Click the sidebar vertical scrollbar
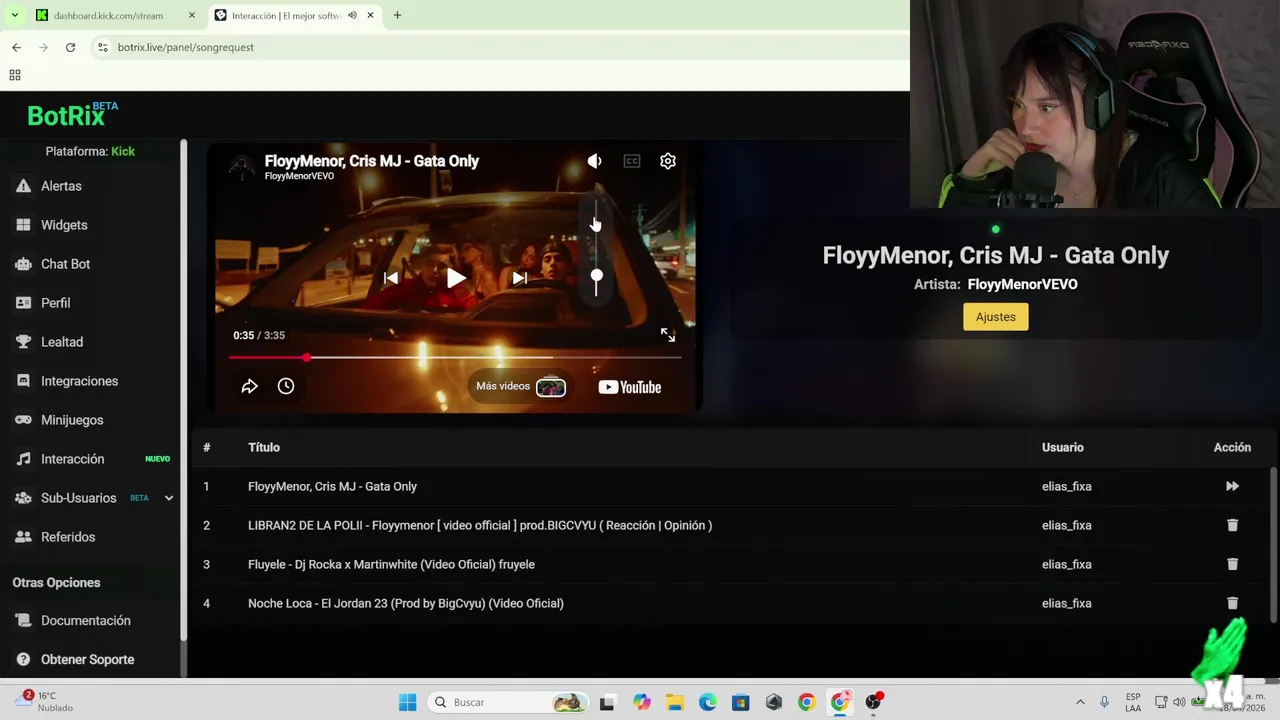This screenshot has height=720, width=1280. tap(183, 390)
